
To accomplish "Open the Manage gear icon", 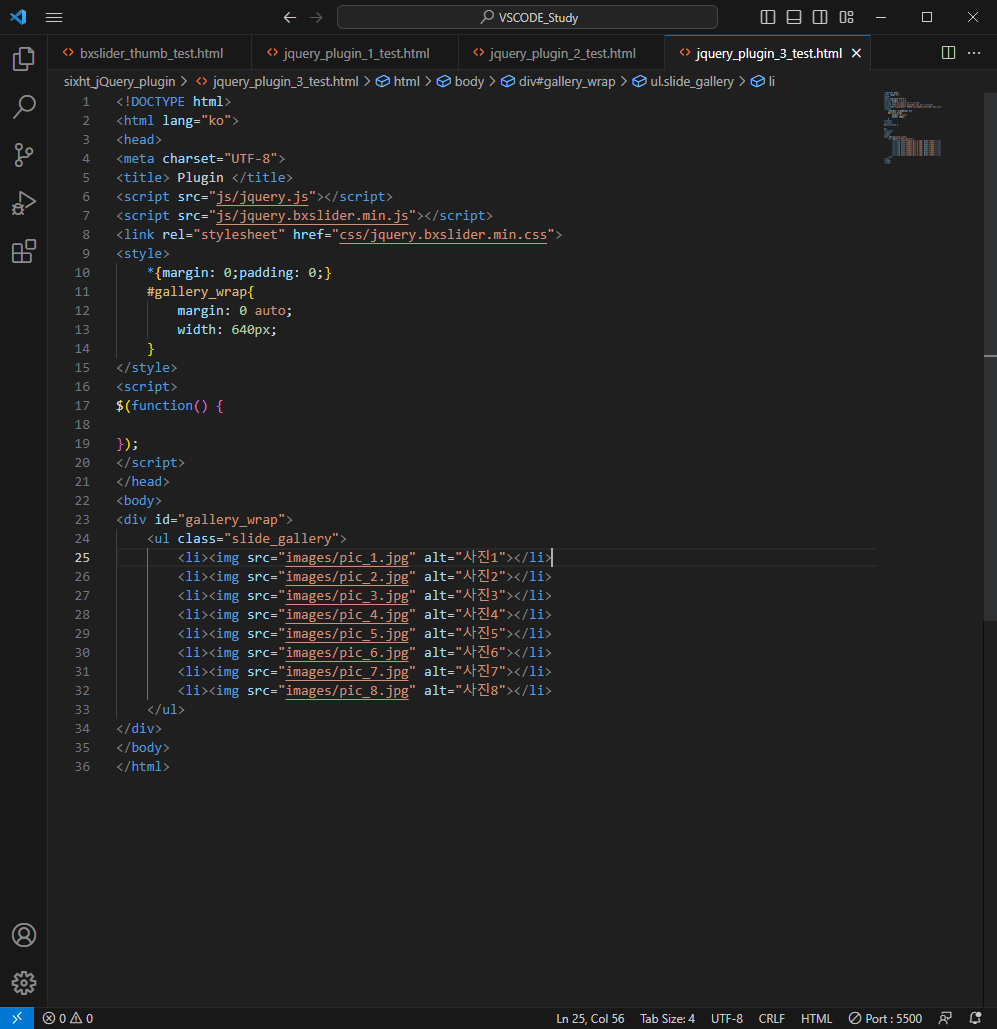I will 24,982.
